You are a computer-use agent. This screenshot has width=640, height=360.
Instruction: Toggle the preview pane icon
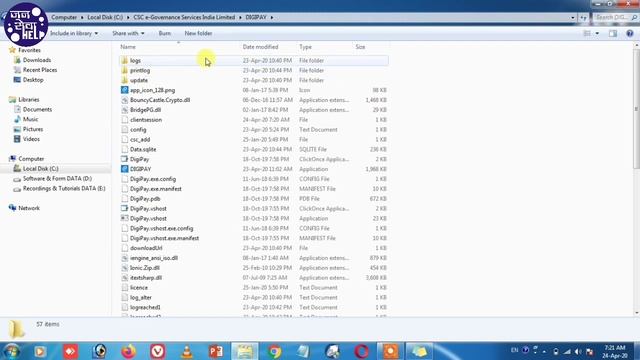point(613,33)
